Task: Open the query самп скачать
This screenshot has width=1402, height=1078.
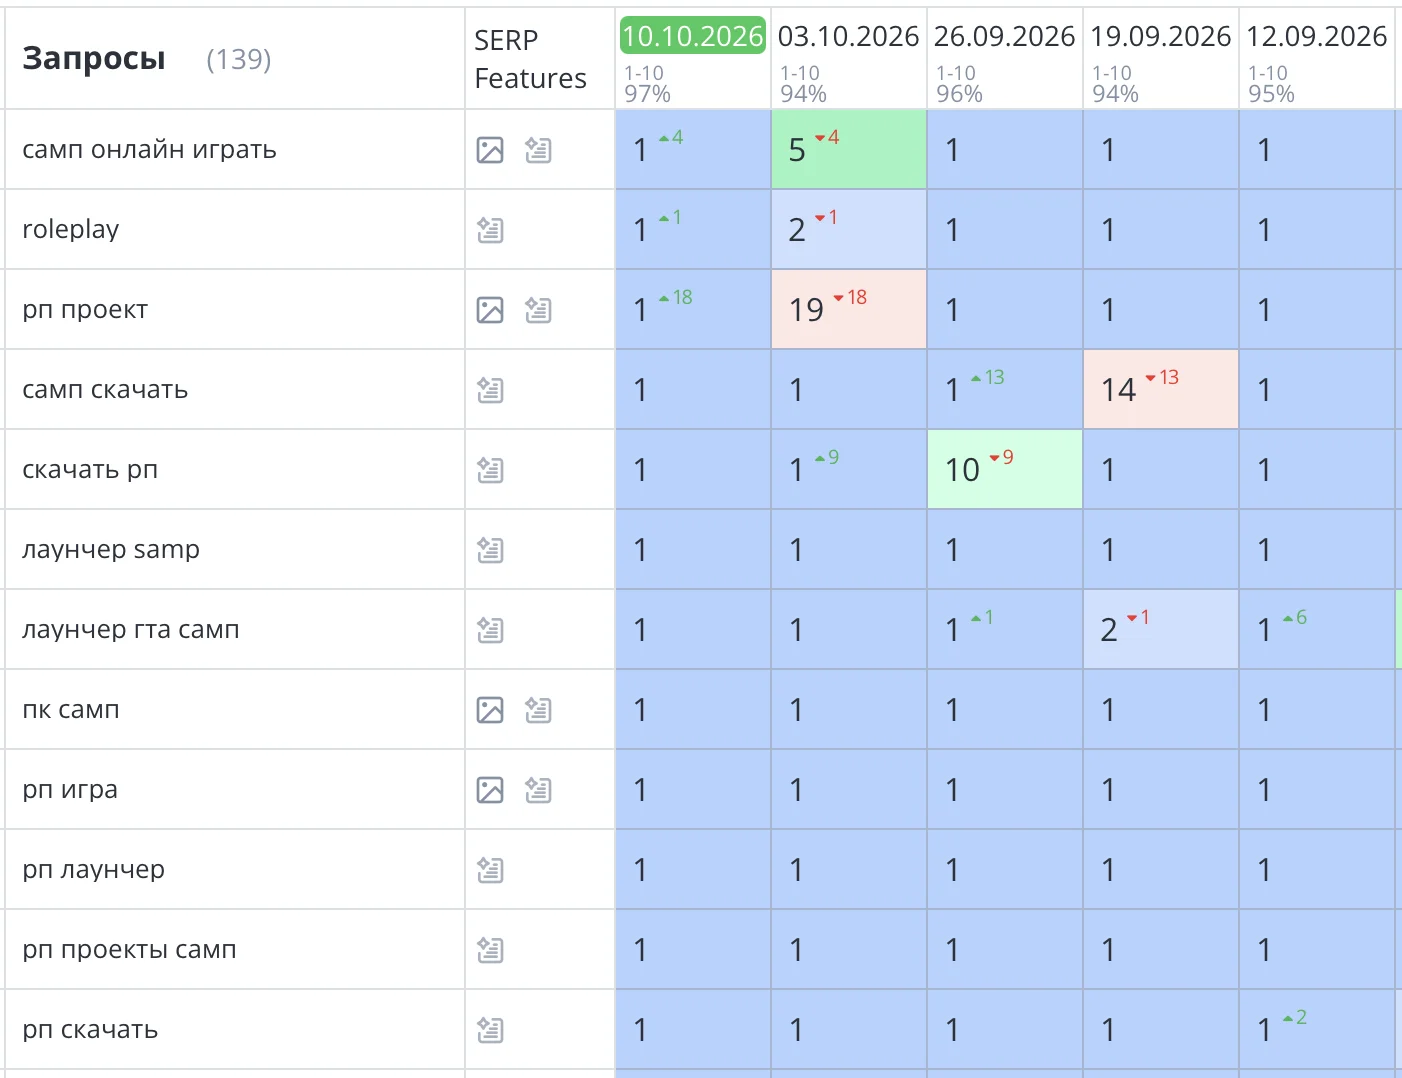Action: coord(105,390)
